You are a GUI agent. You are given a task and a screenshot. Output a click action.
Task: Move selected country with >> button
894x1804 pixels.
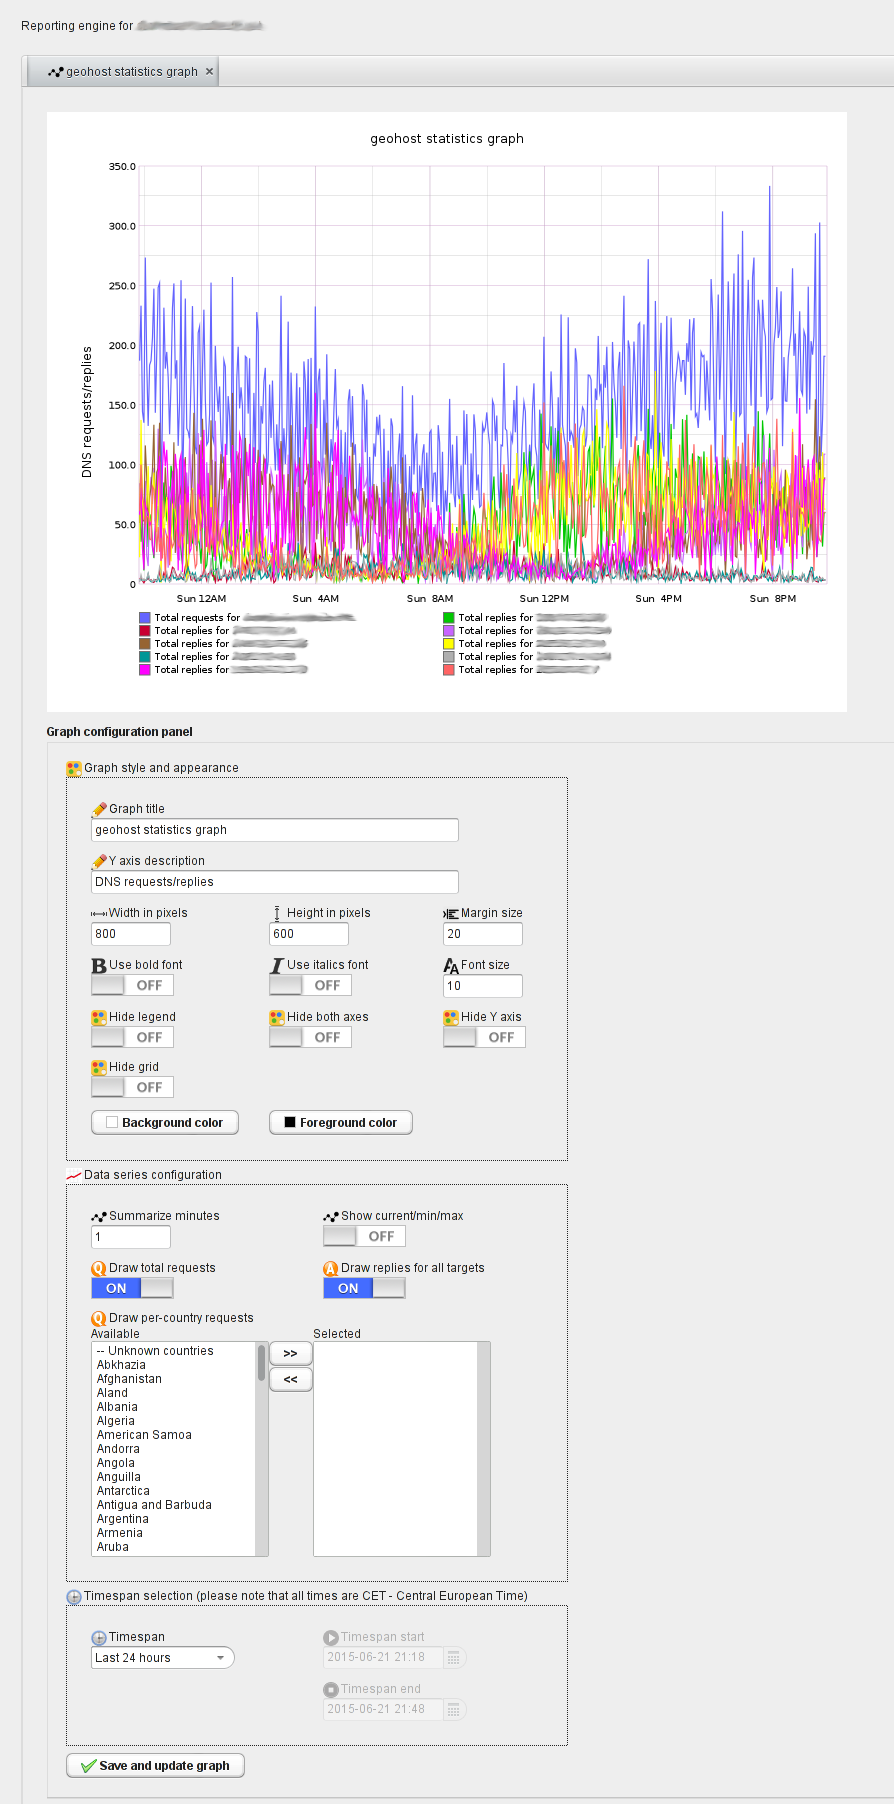(291, 1353)
